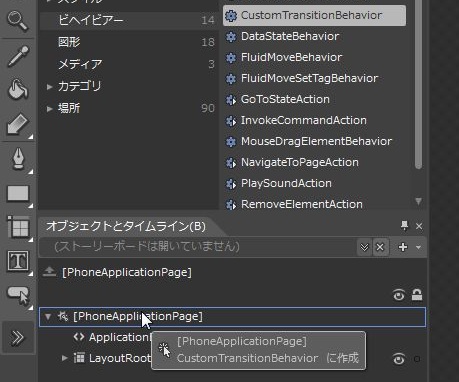Select the TextBlock text tool

(x=18, y=261)
